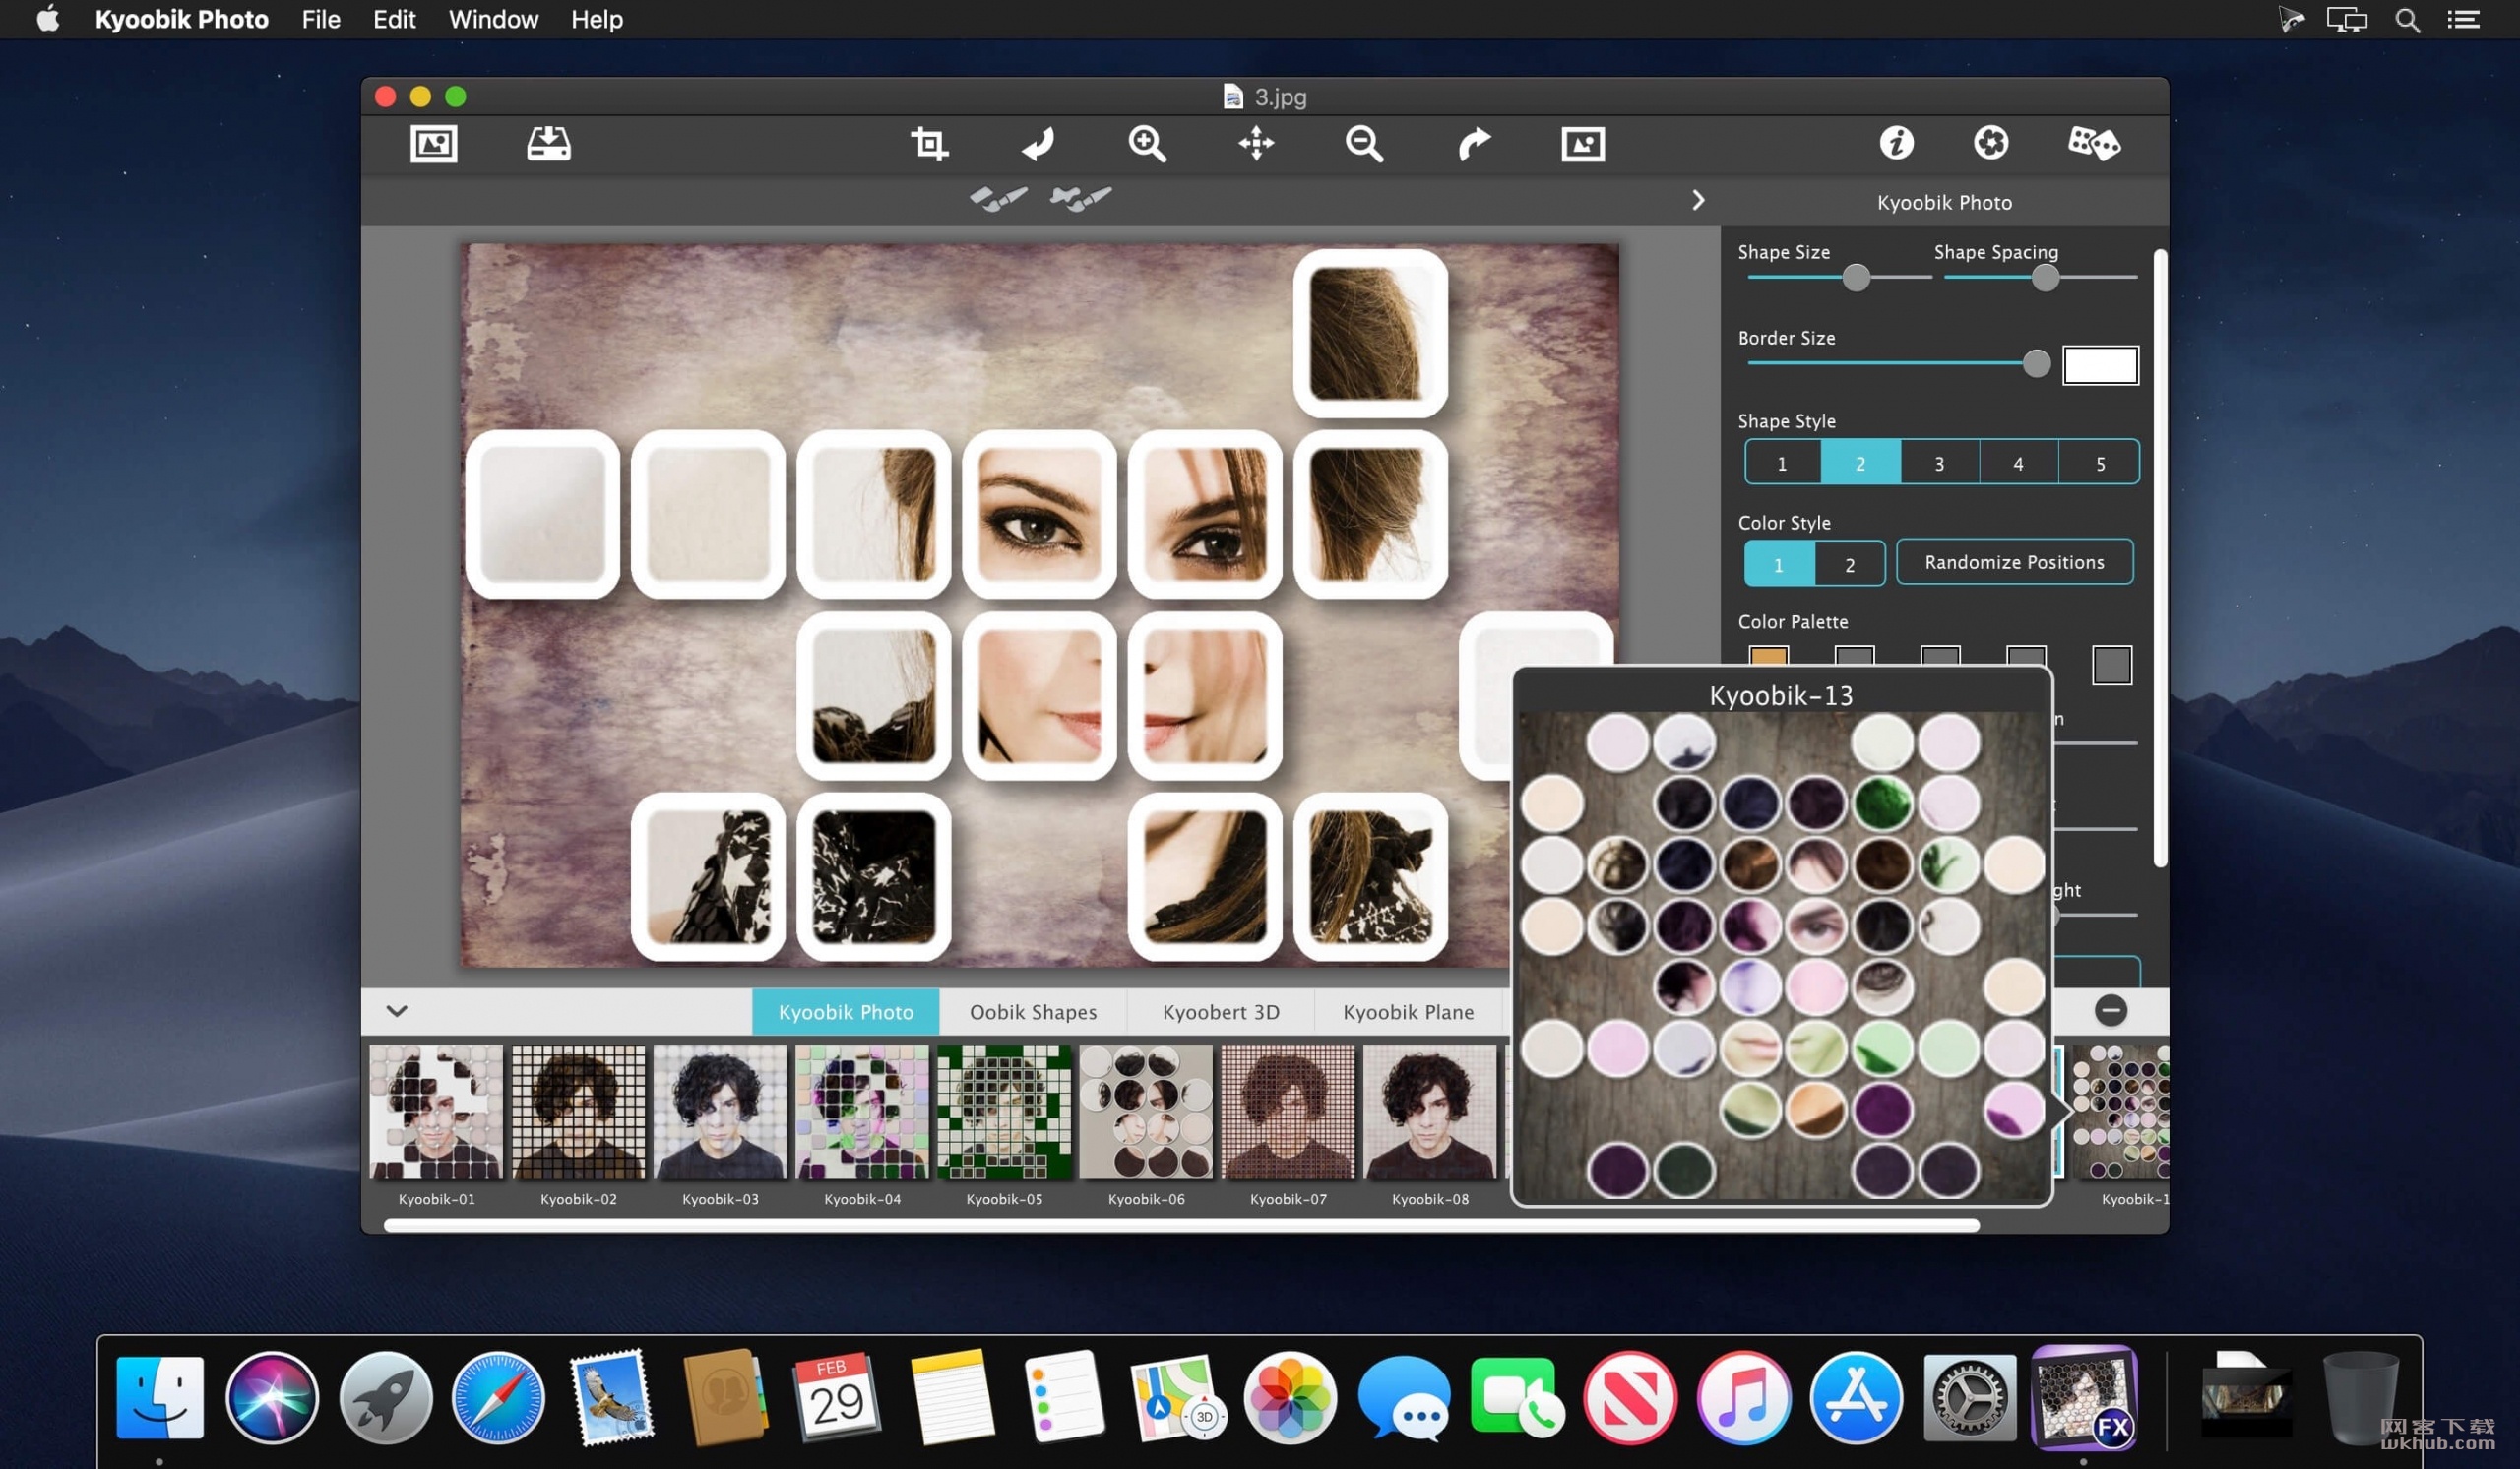This screenshot has height=1469, width=2520.
Task: Open the Kyoobik Photo application menu
Action: [x=182, y=19]
